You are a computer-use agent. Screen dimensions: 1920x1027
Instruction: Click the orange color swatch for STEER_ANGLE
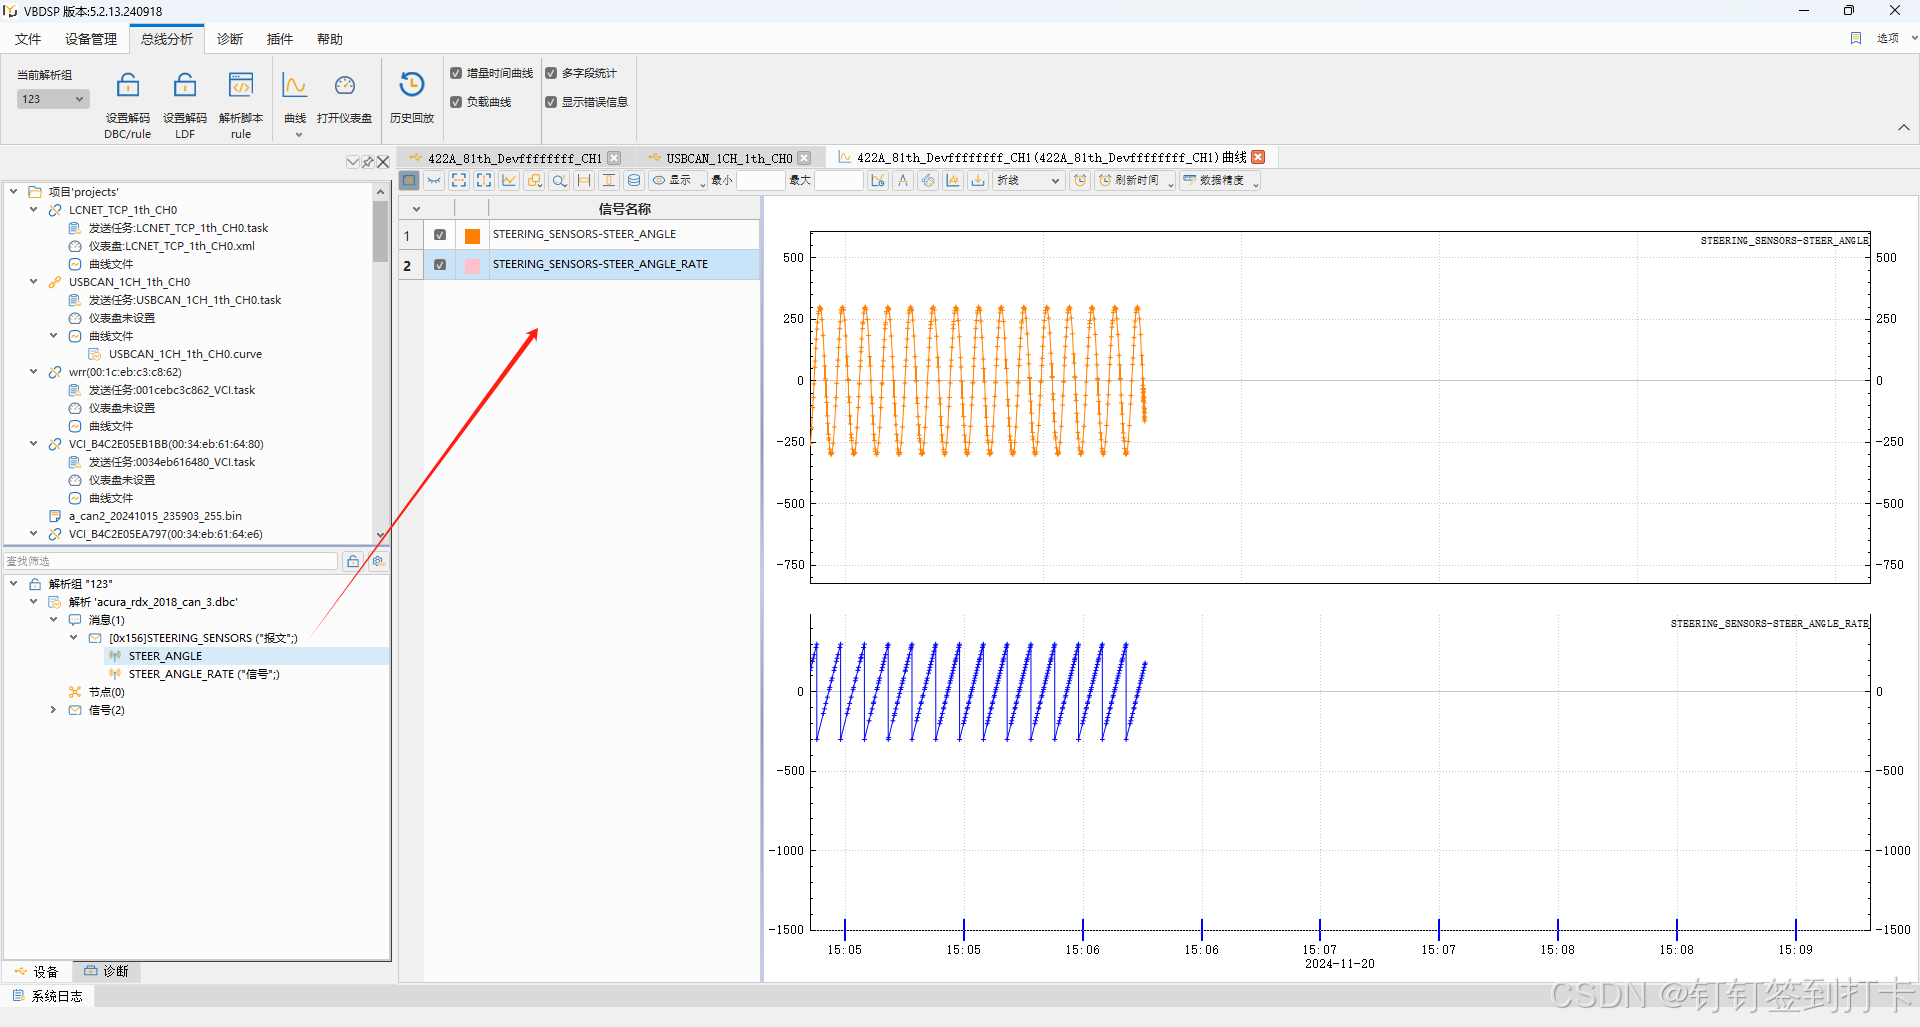tap(472, 236)
